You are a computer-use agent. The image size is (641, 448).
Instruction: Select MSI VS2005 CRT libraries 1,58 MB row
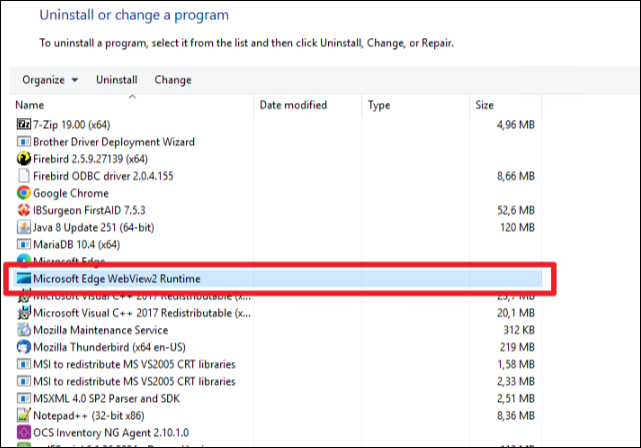tap(277, 364)
